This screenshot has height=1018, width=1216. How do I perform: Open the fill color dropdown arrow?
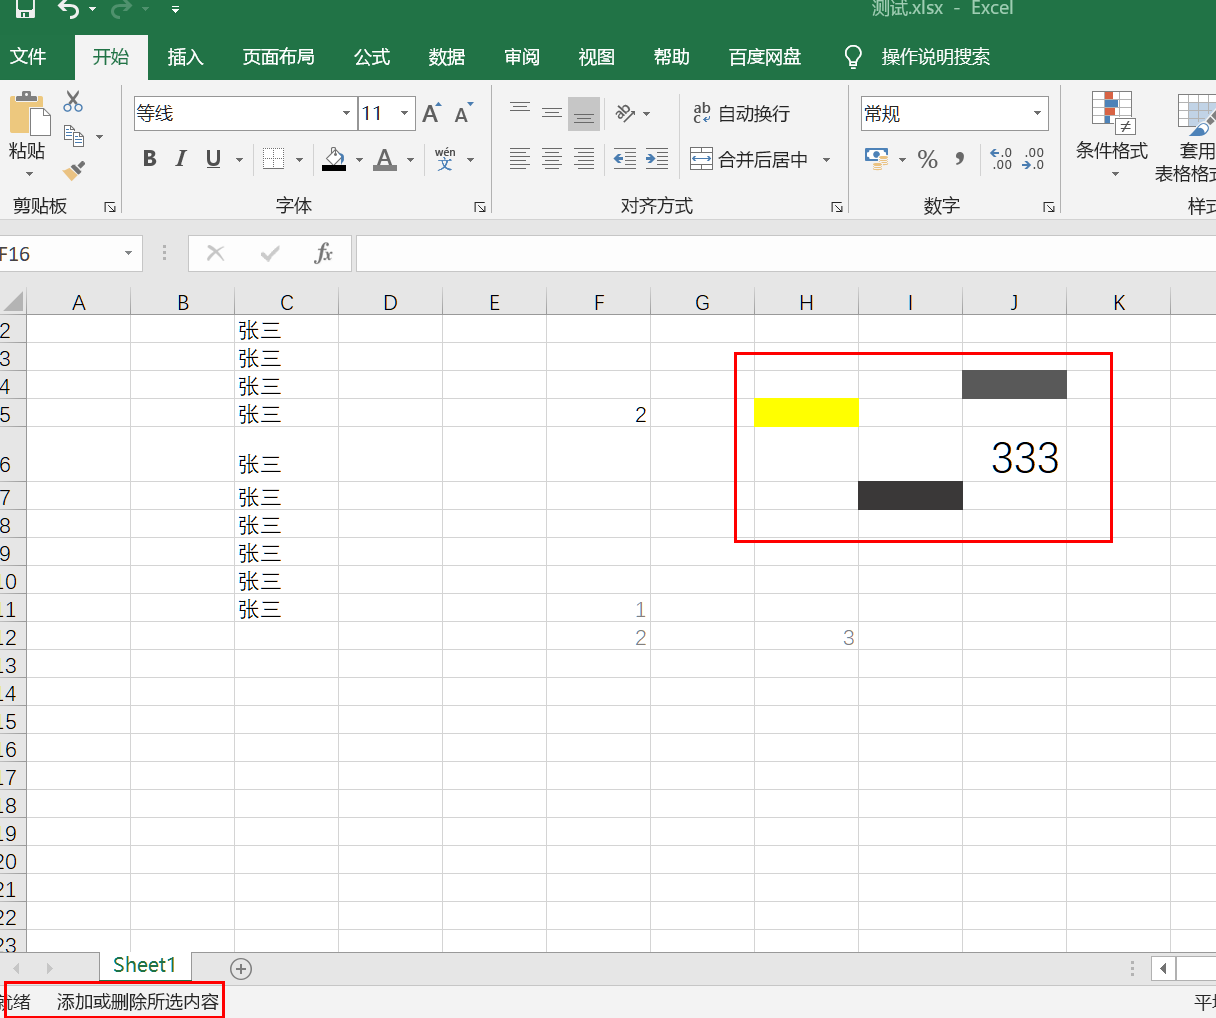[359, 160]
